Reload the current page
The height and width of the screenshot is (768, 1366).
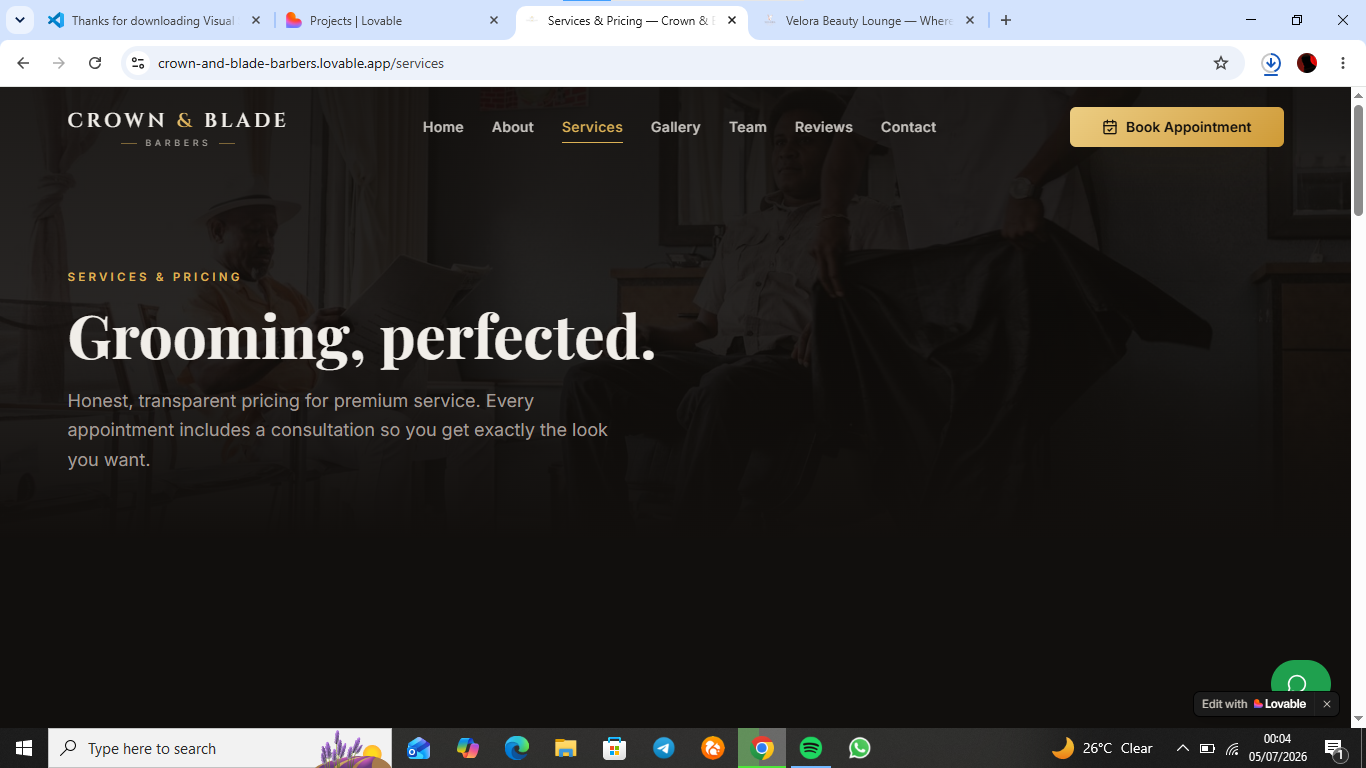95,63
